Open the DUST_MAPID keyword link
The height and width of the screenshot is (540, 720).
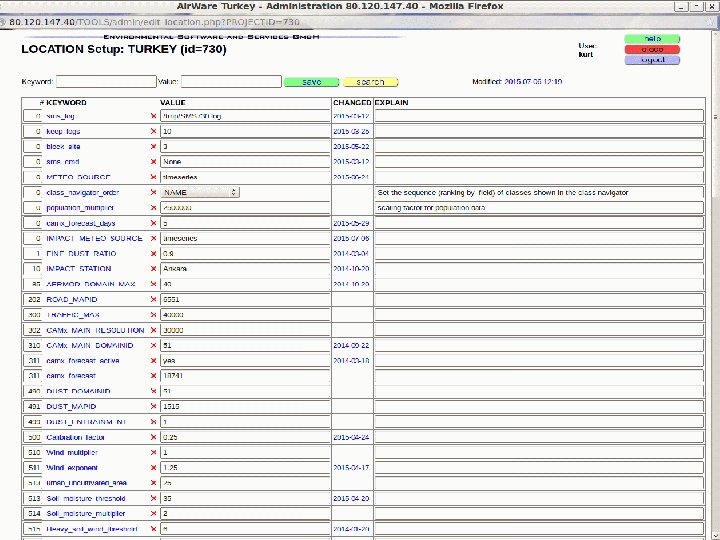point(71,406)
